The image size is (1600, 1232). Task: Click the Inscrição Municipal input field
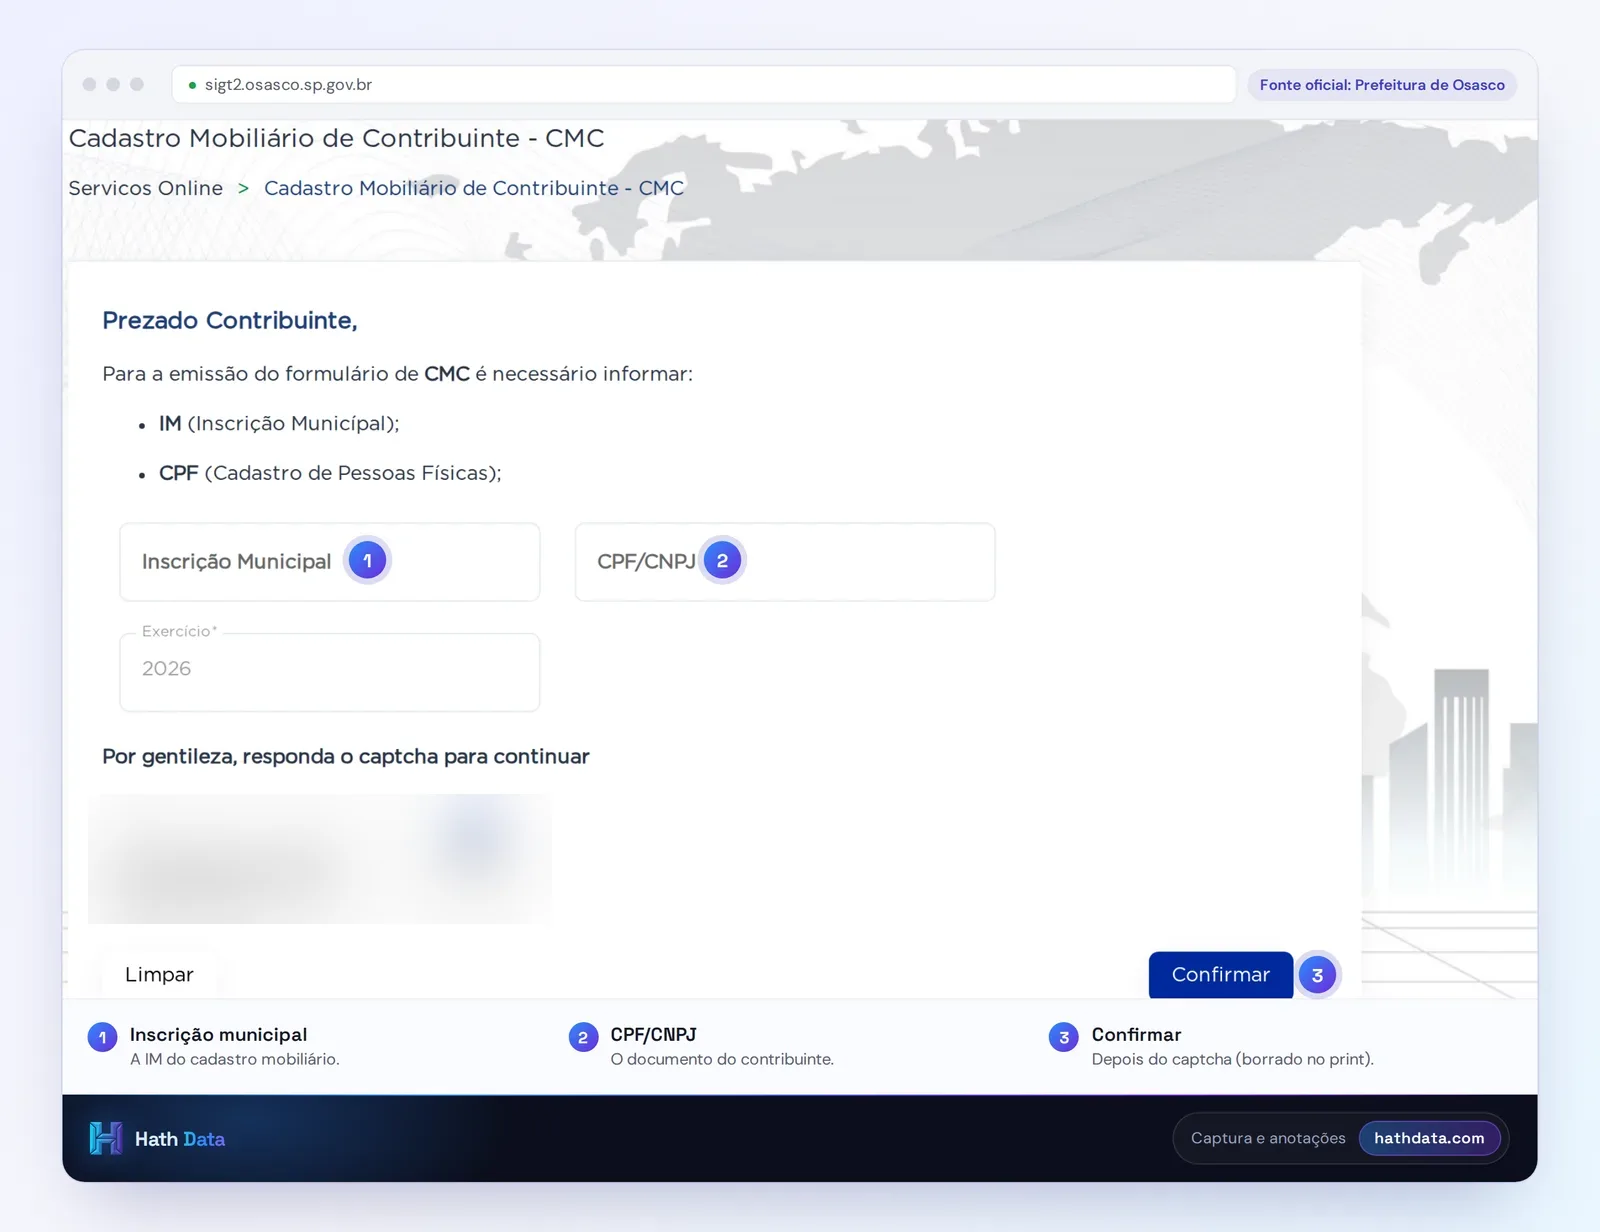click(330, 562)
